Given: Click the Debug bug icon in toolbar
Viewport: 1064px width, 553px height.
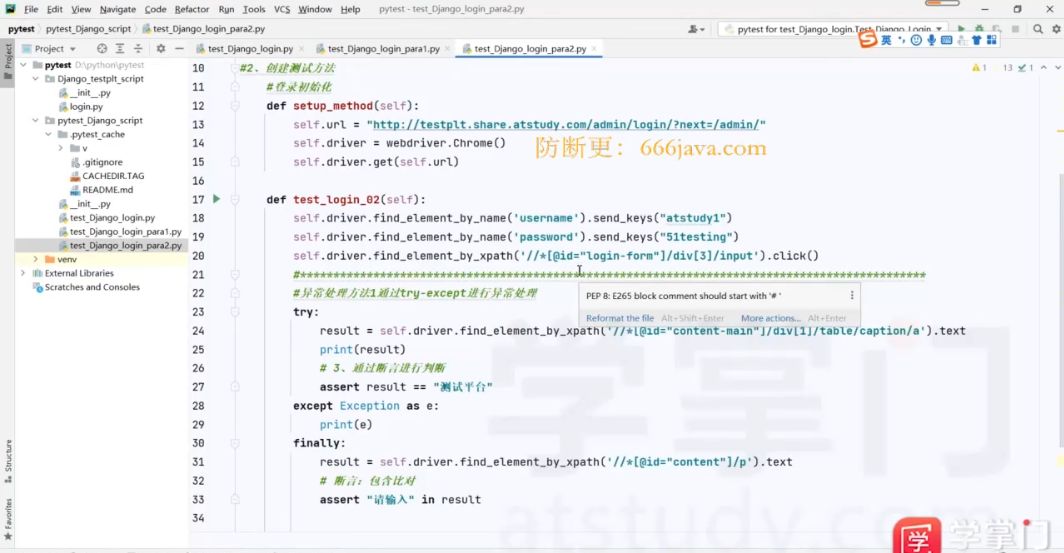Looking at the screenshot, I should click(x=979, y=29).
